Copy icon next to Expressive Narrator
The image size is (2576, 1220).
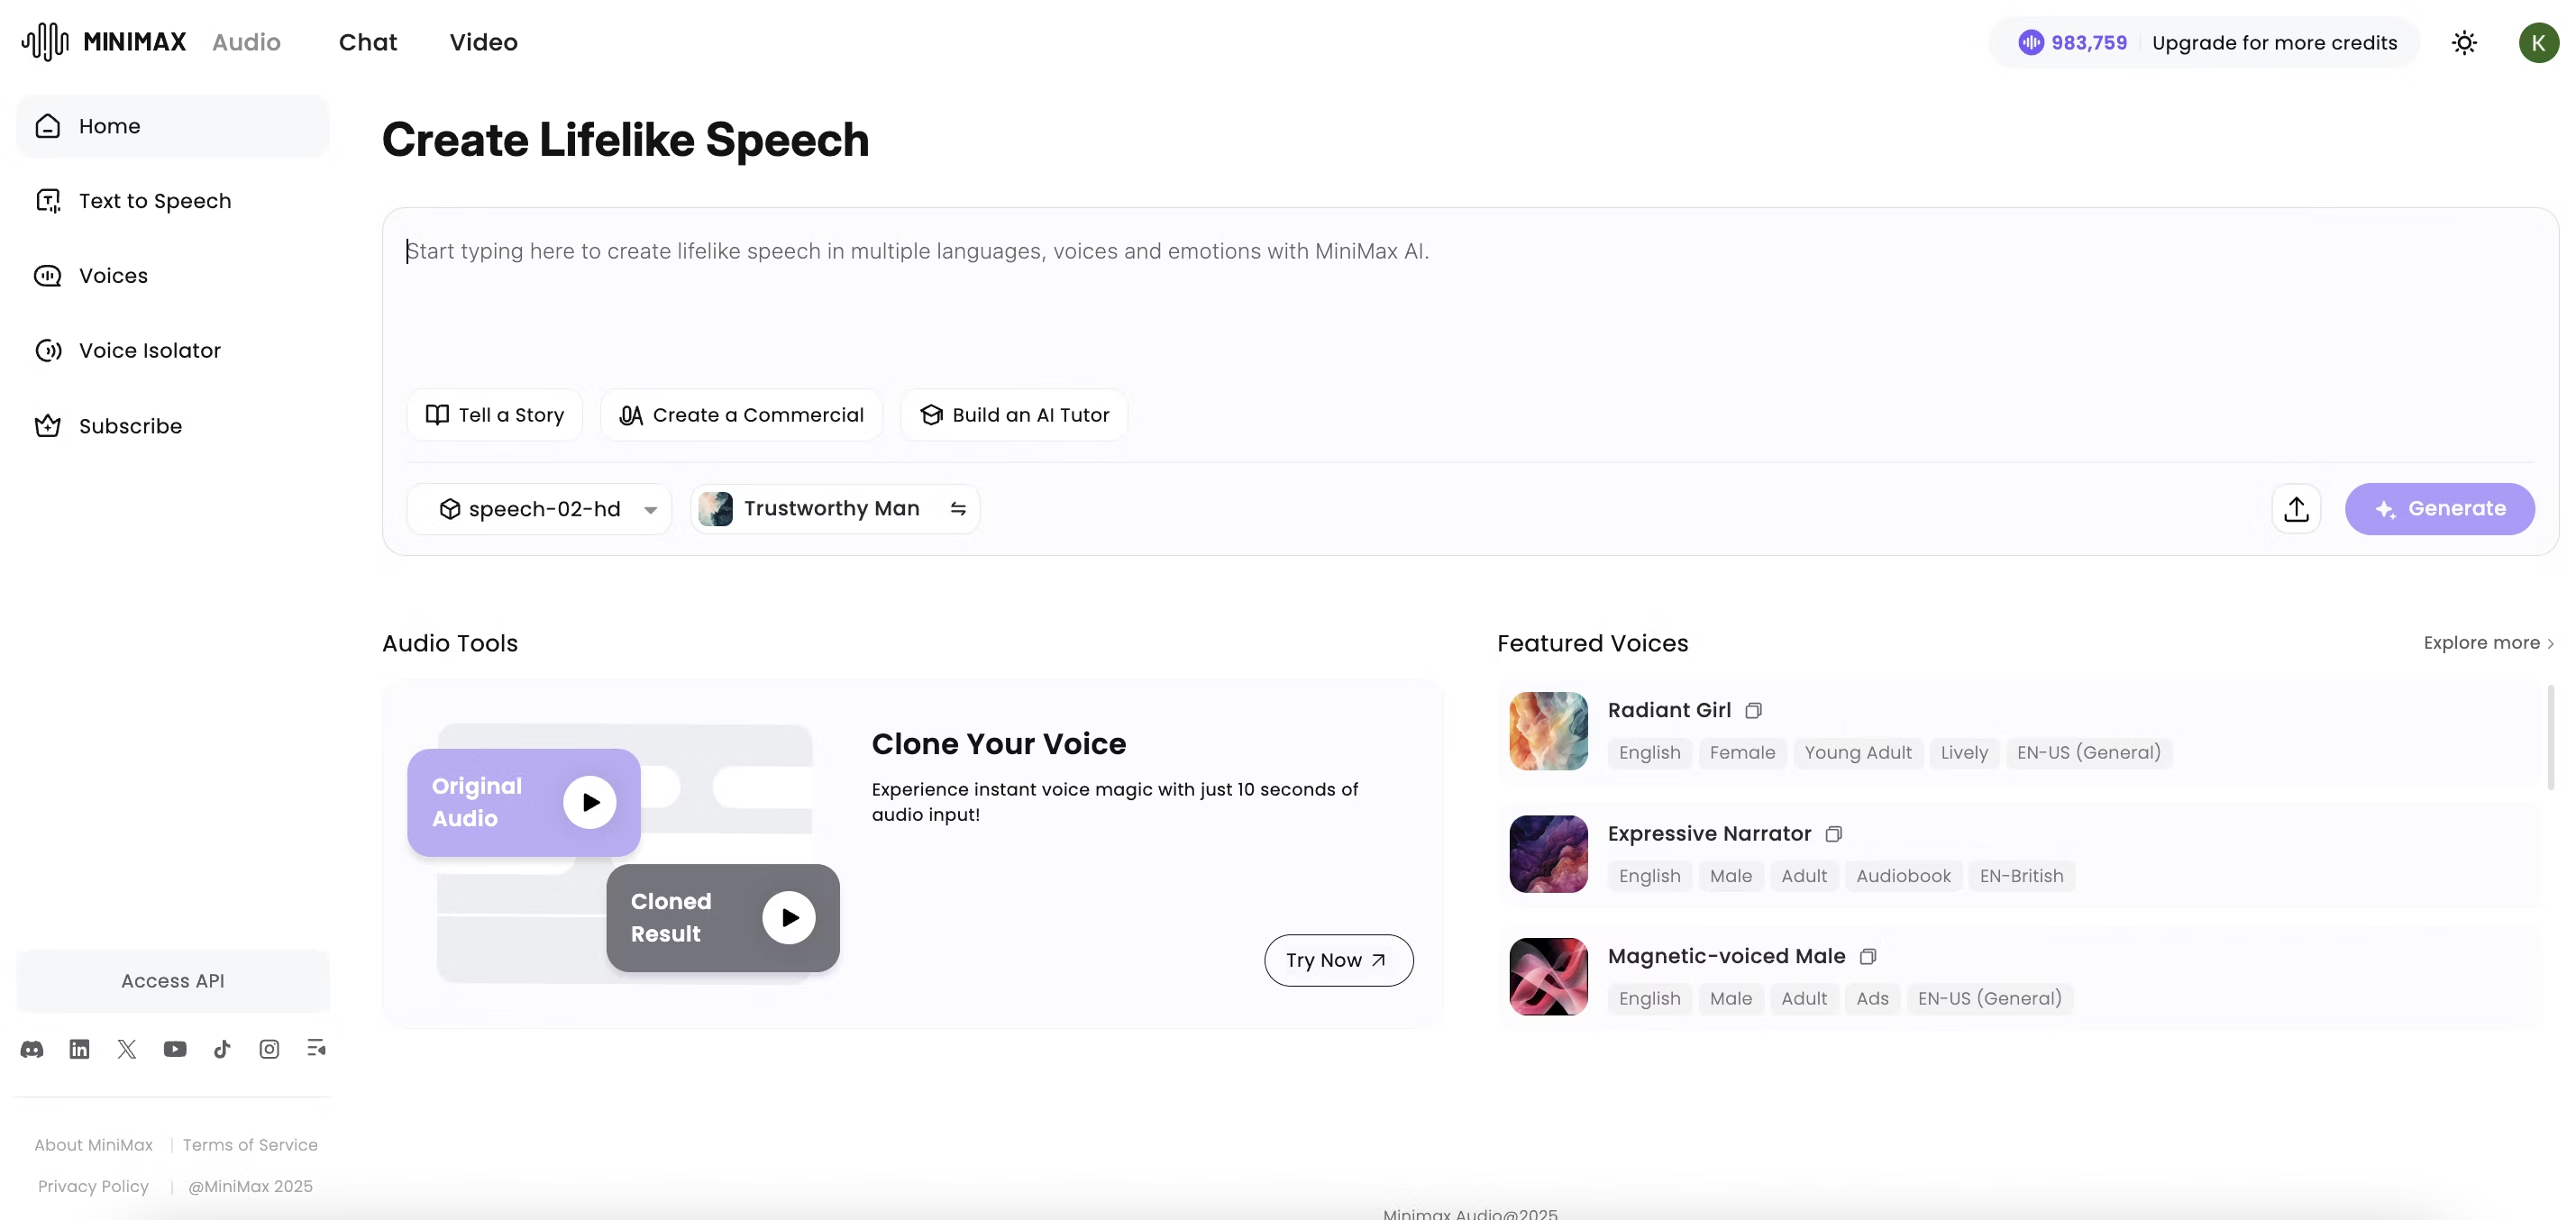[x=1833, y=834]
